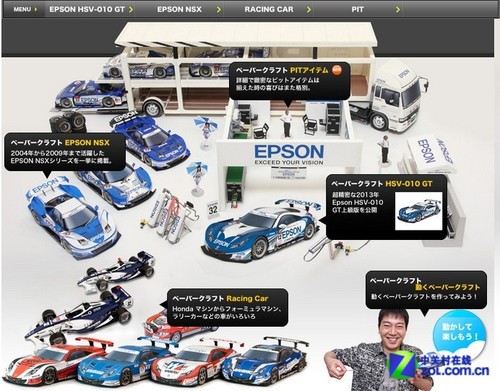Open the ペーパークラフト HSV-010 GT callout
The width and height of the screenshot is (500, 391).
click(386, 207)
